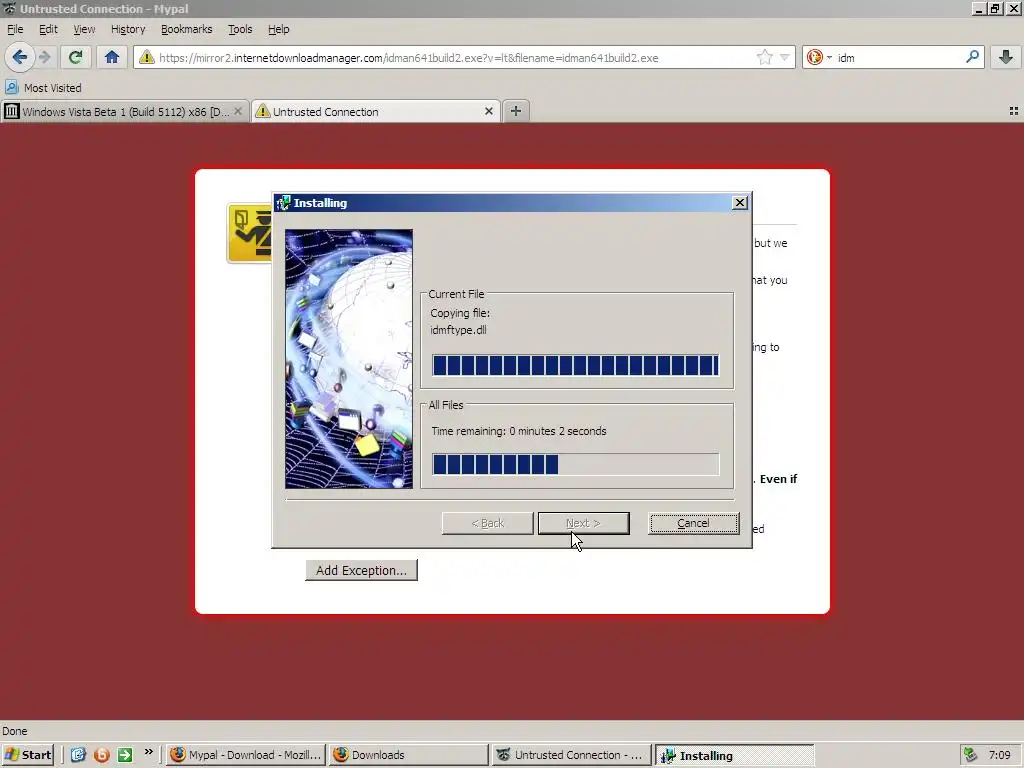
Task: Bookmark page with star icon
Action: [x=764, y=57]
